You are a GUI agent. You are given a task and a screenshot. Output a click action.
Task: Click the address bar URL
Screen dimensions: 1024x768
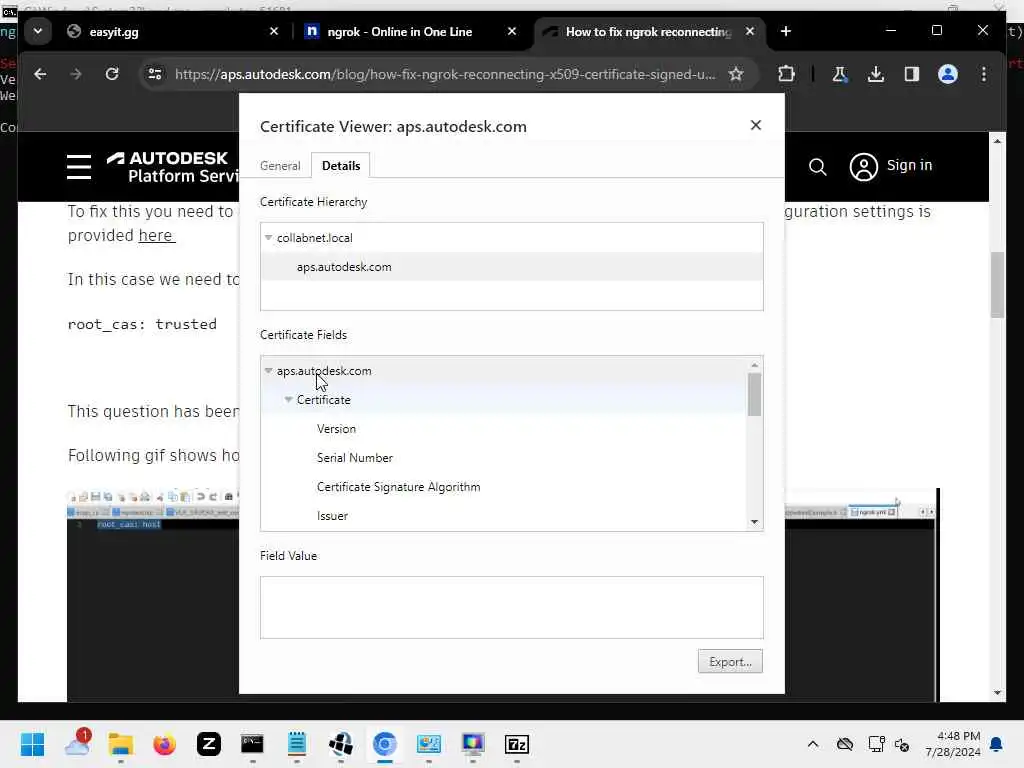click(x=445, y=74)
